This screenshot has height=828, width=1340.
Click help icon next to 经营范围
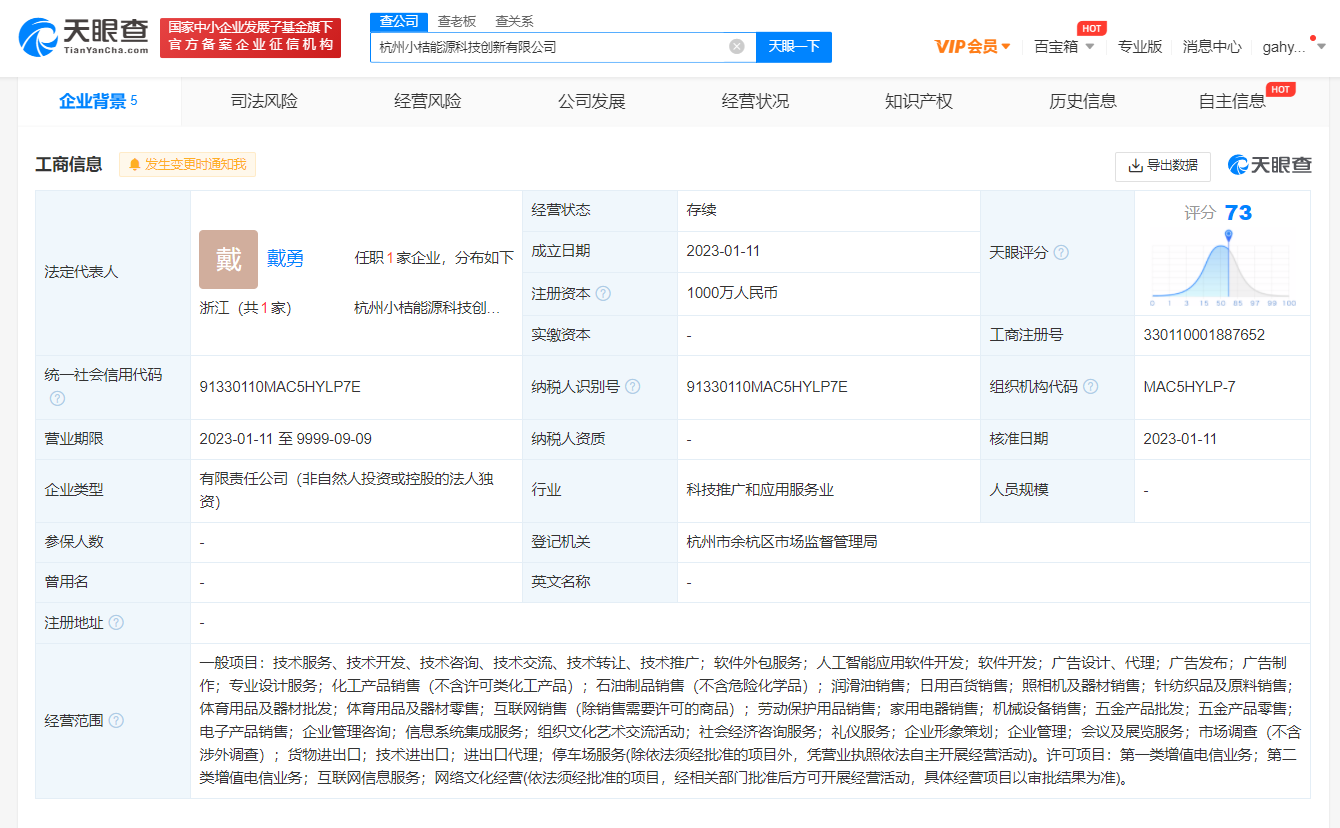pos(116,721)
